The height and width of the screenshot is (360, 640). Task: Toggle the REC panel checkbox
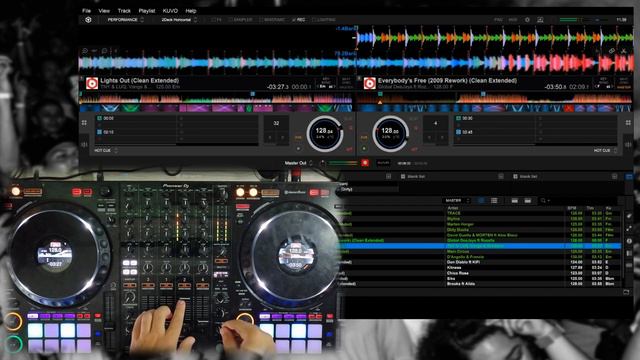point(298,20)
